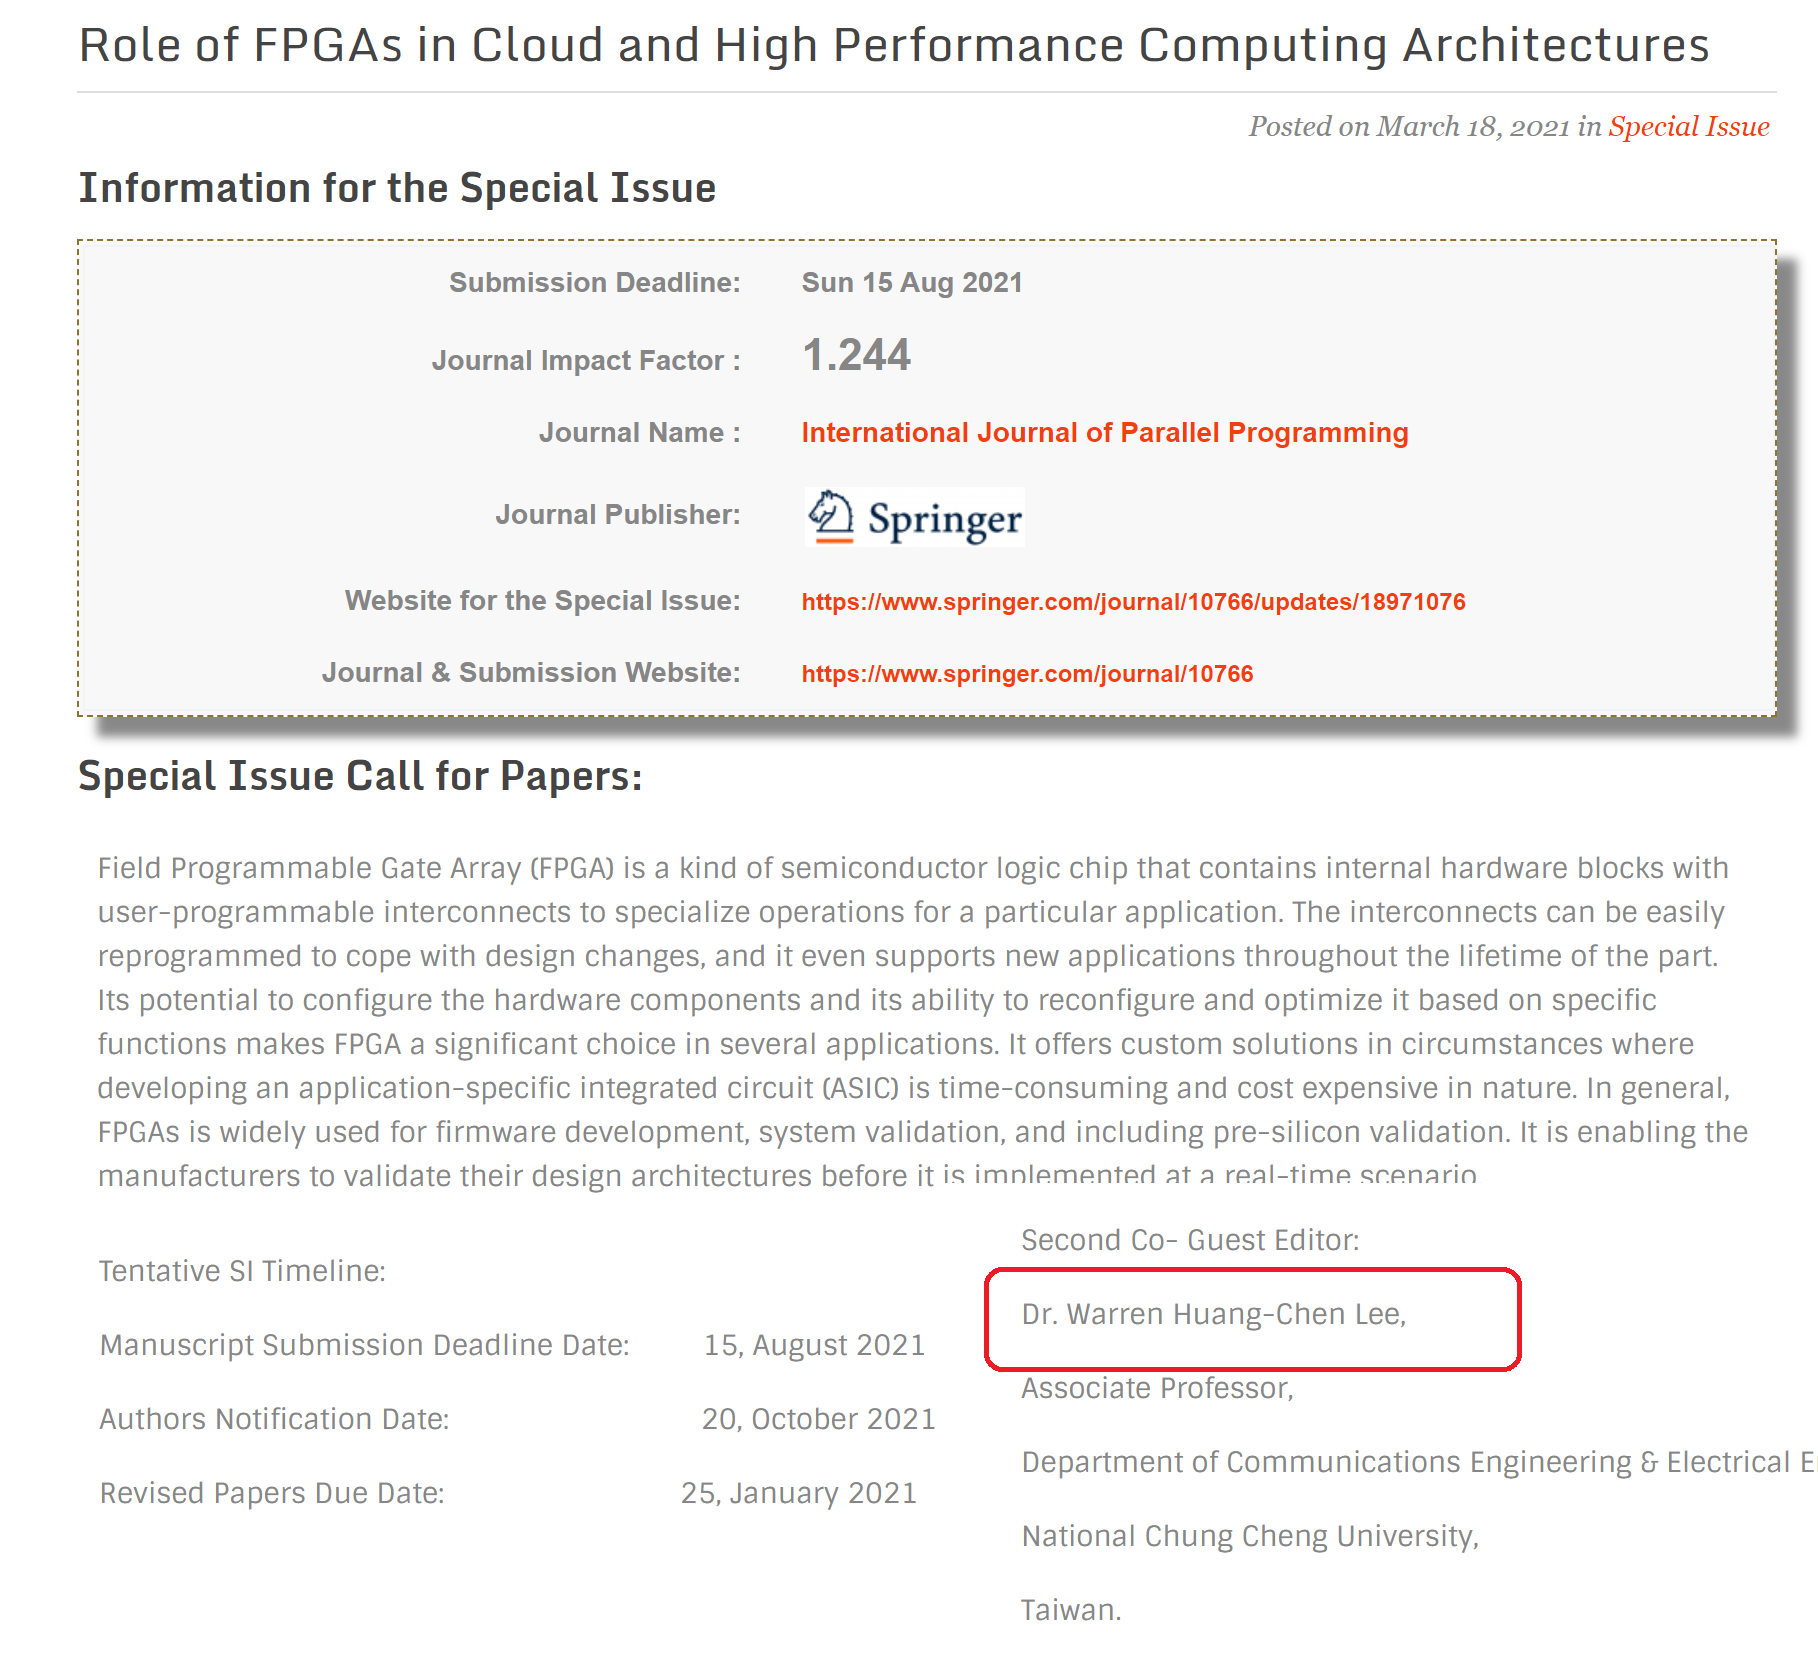The height and width of the screenshot is (1666, 1818).
Task: Open the Special Issue category link
Action: (1688, 127)
